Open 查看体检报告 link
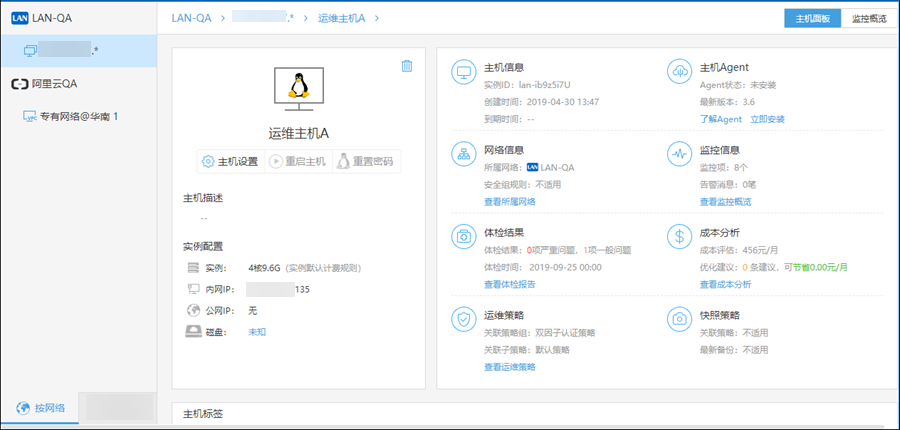Screen dimensions: 900x430 pos(509,284)
